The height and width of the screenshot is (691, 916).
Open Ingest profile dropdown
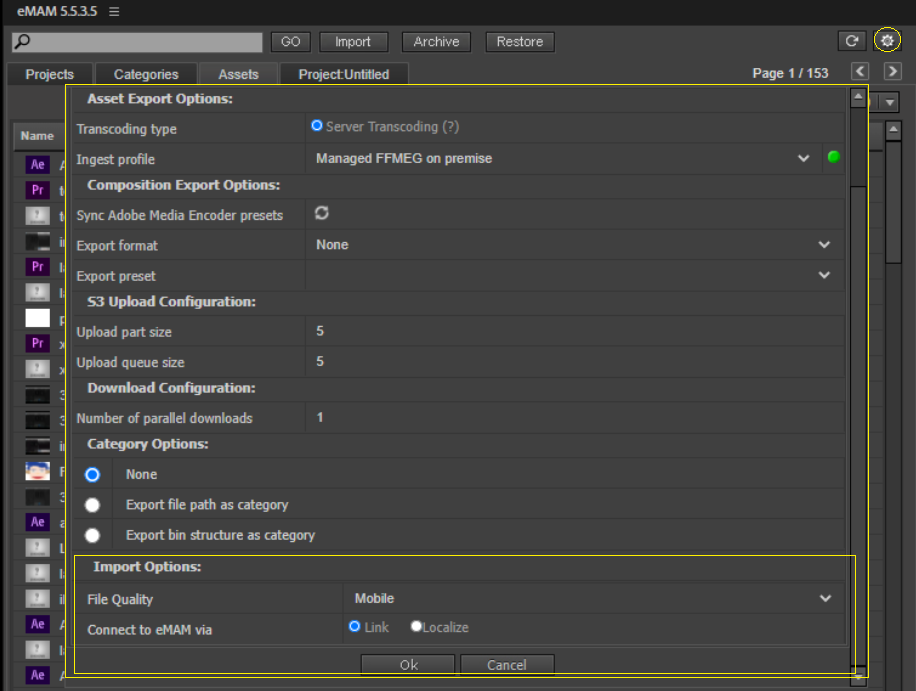click(x=563, y=158)
